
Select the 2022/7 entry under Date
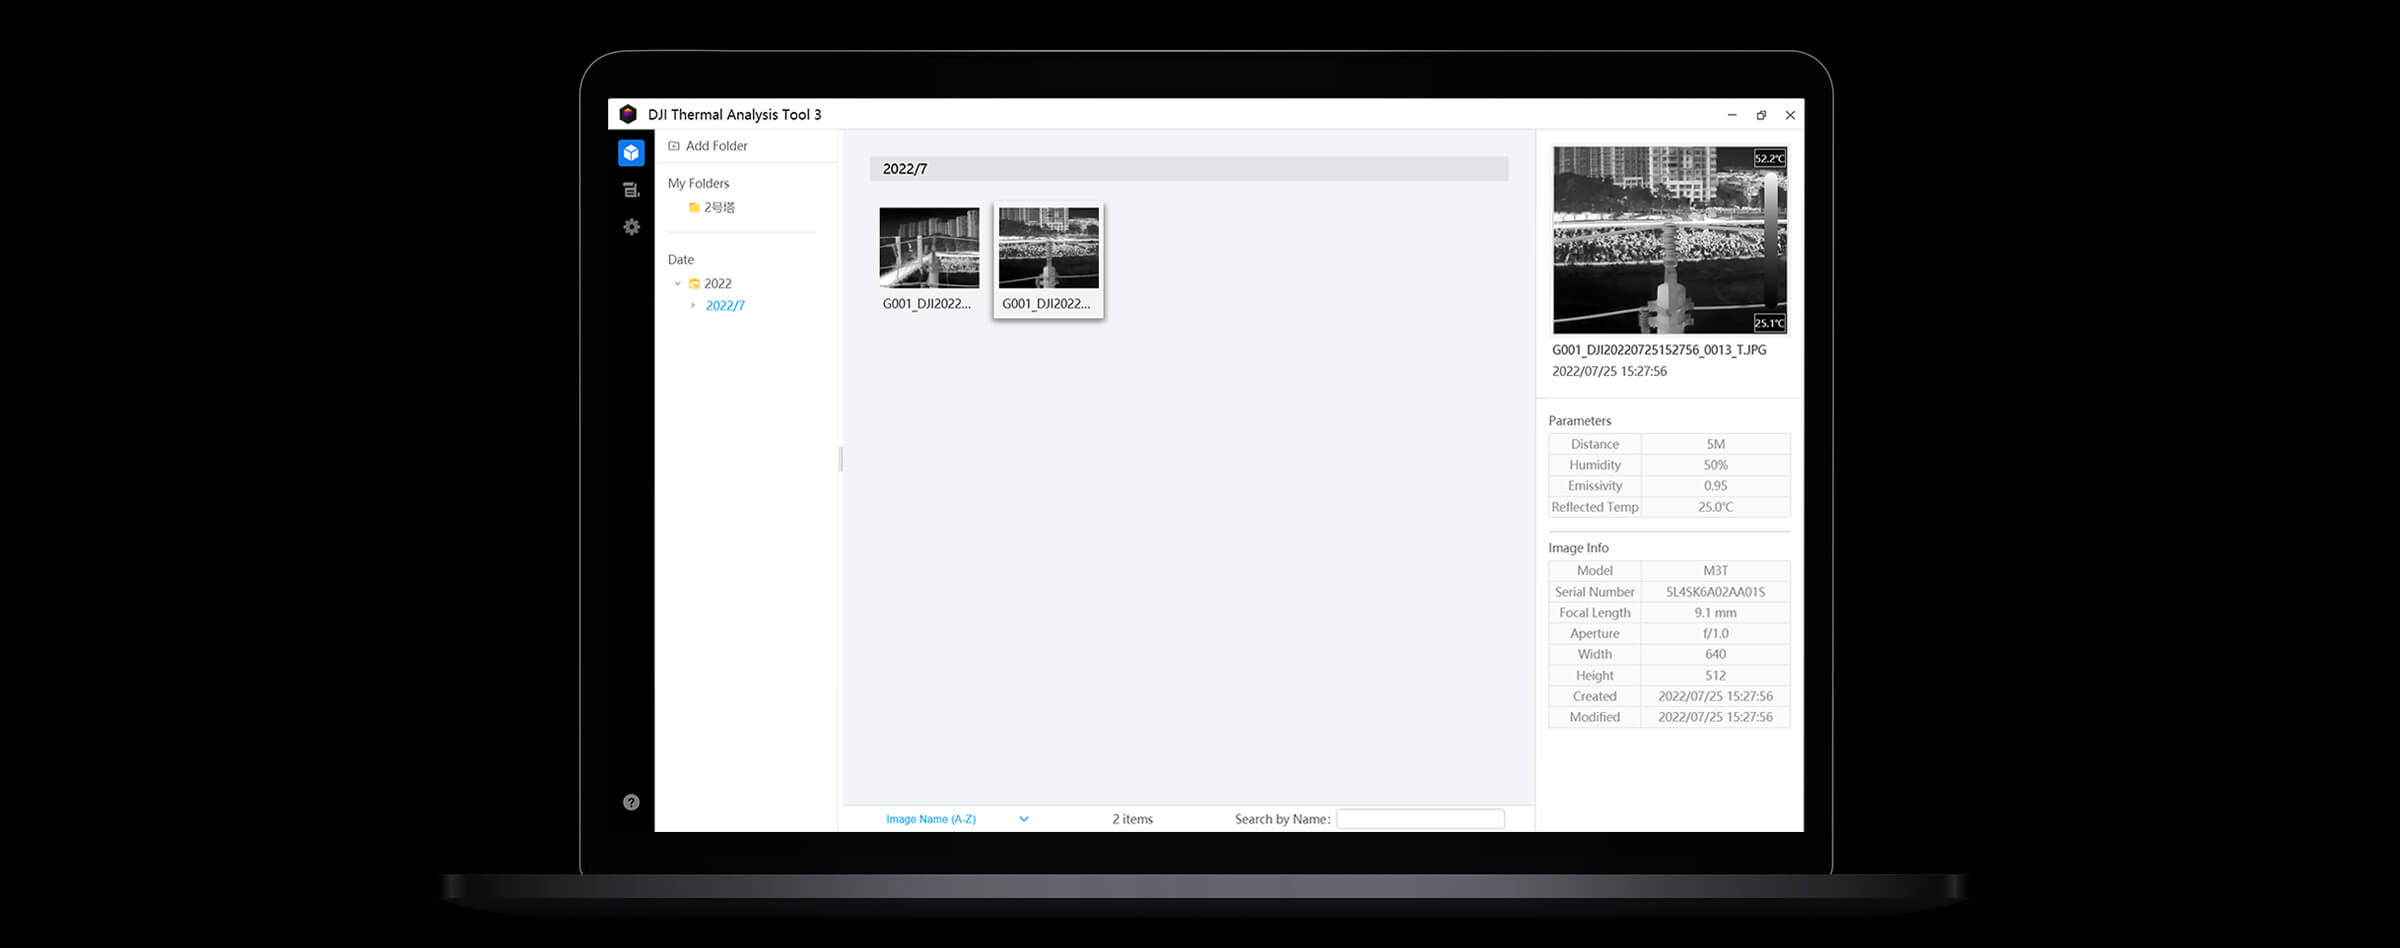[x=724, y=305]
